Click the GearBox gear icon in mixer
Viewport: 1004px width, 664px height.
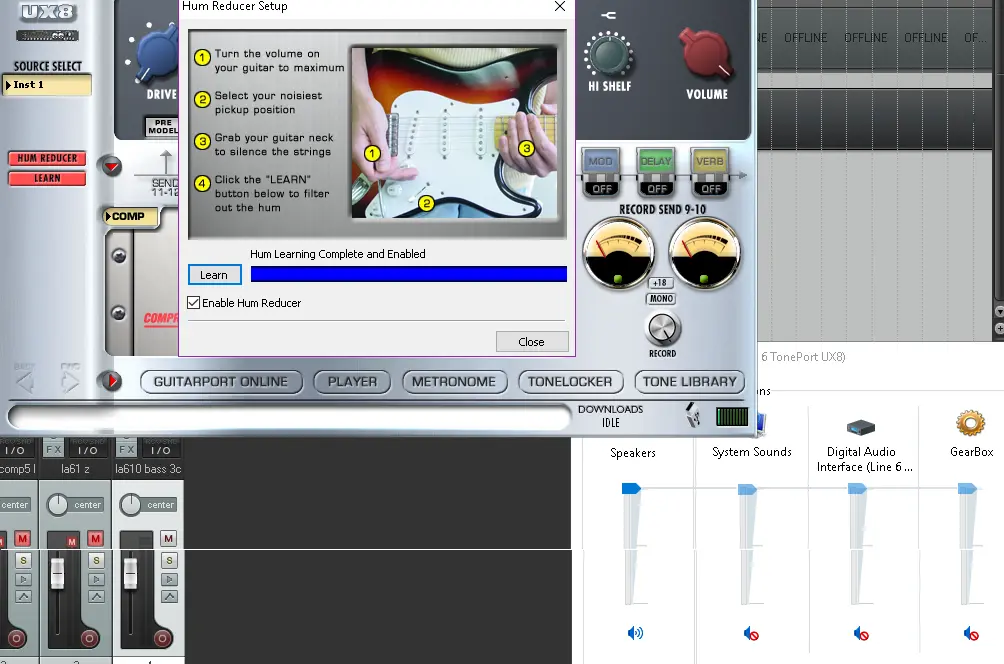[x=970, y=424]
